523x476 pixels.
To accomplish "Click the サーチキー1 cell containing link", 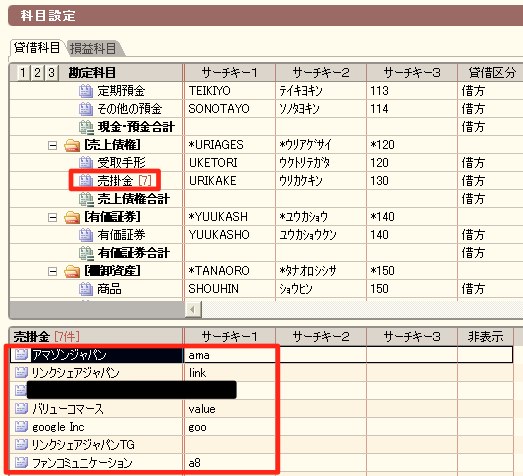I will [229, 373].
